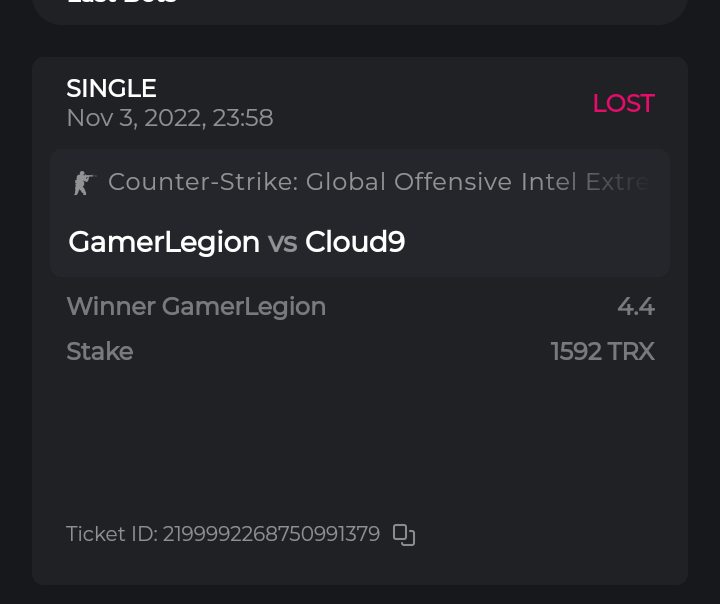Click the 'Ticket ID:' label text
Viewport: 720px width, 604px height.
pyautogui.click(x=111, y=534)
